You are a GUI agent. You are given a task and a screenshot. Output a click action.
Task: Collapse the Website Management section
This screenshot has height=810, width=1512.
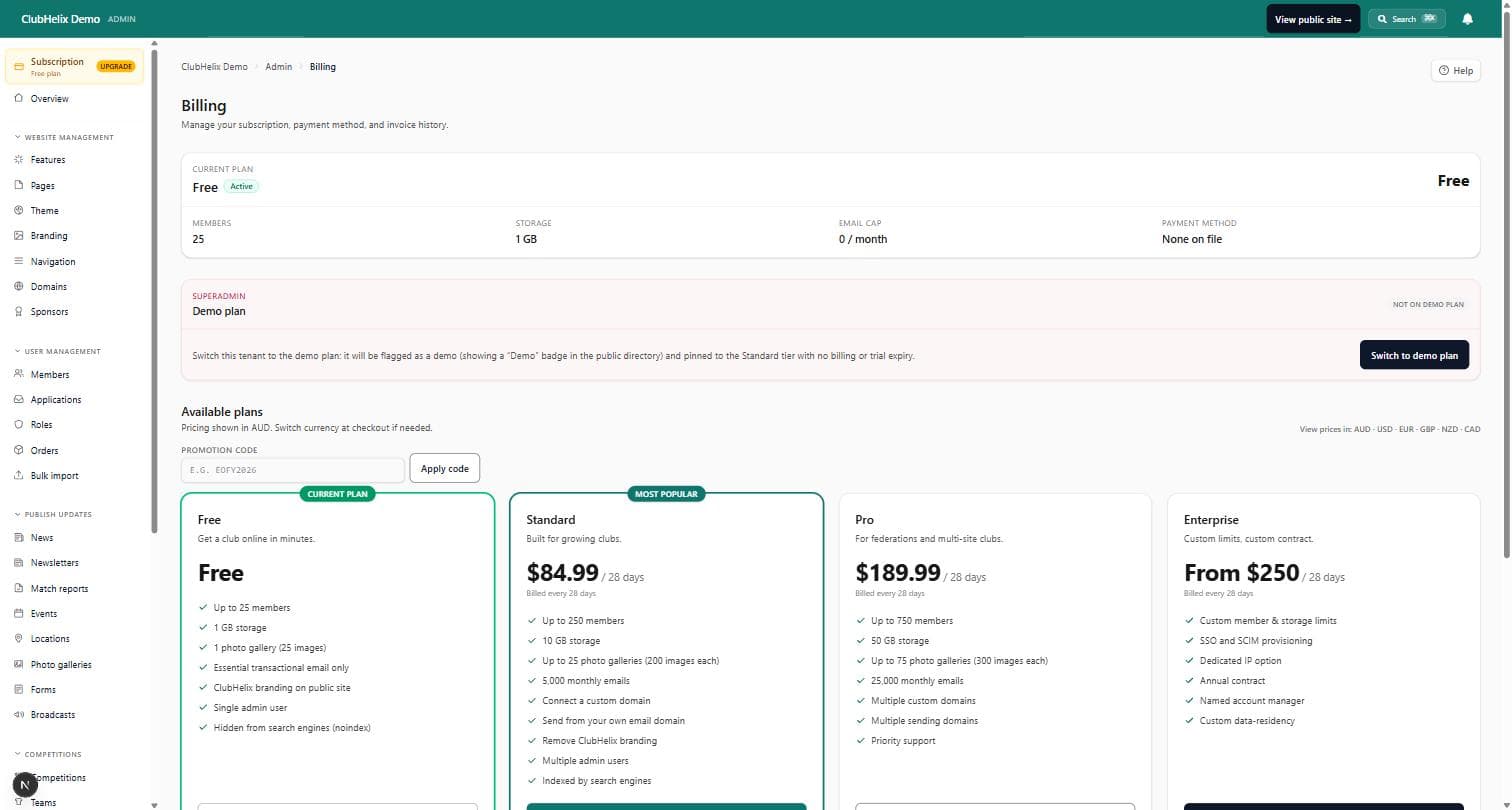(x=64, y=137)
